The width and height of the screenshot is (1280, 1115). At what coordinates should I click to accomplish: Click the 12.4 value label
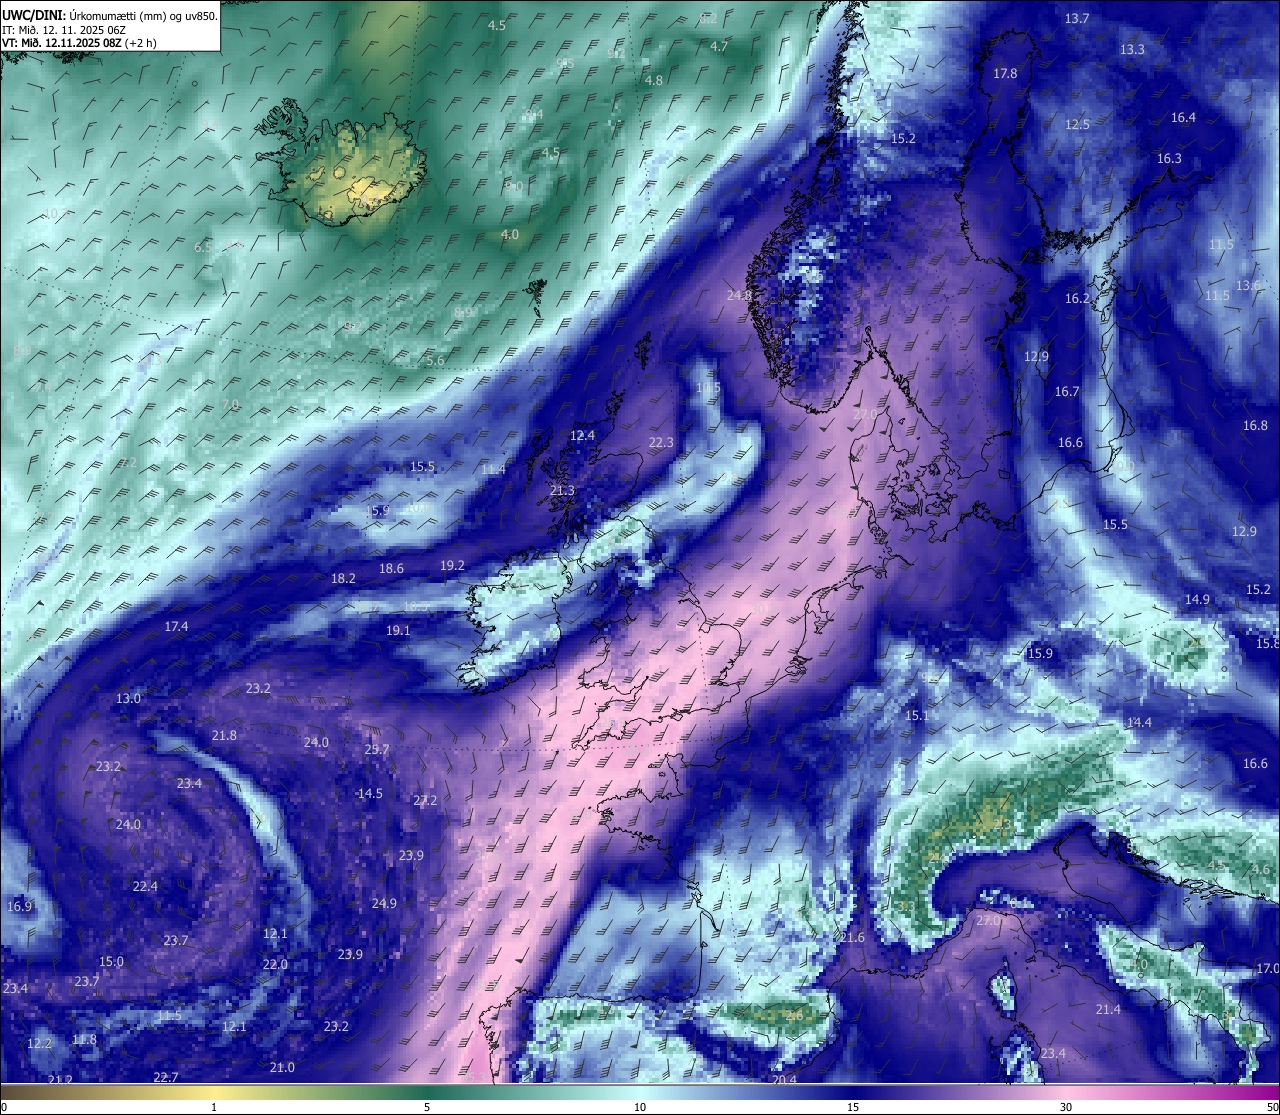coord(582,436)
